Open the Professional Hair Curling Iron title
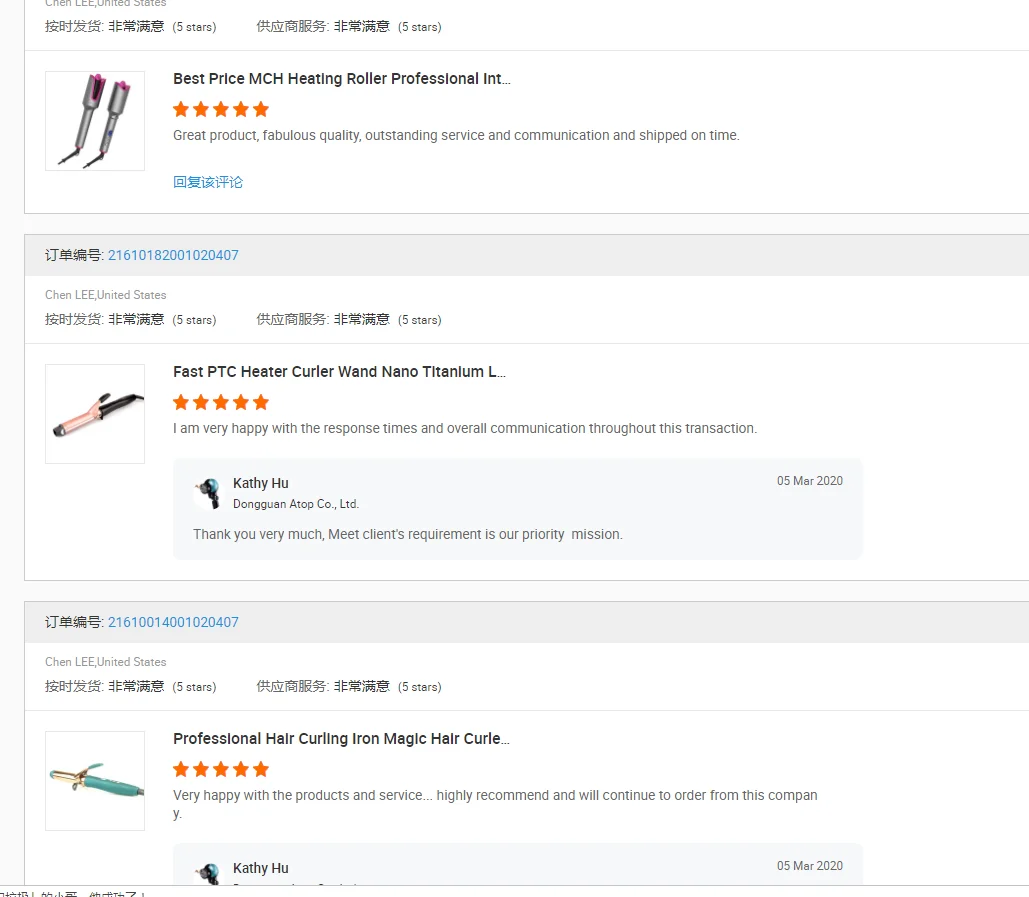 [x=341, y=739]
